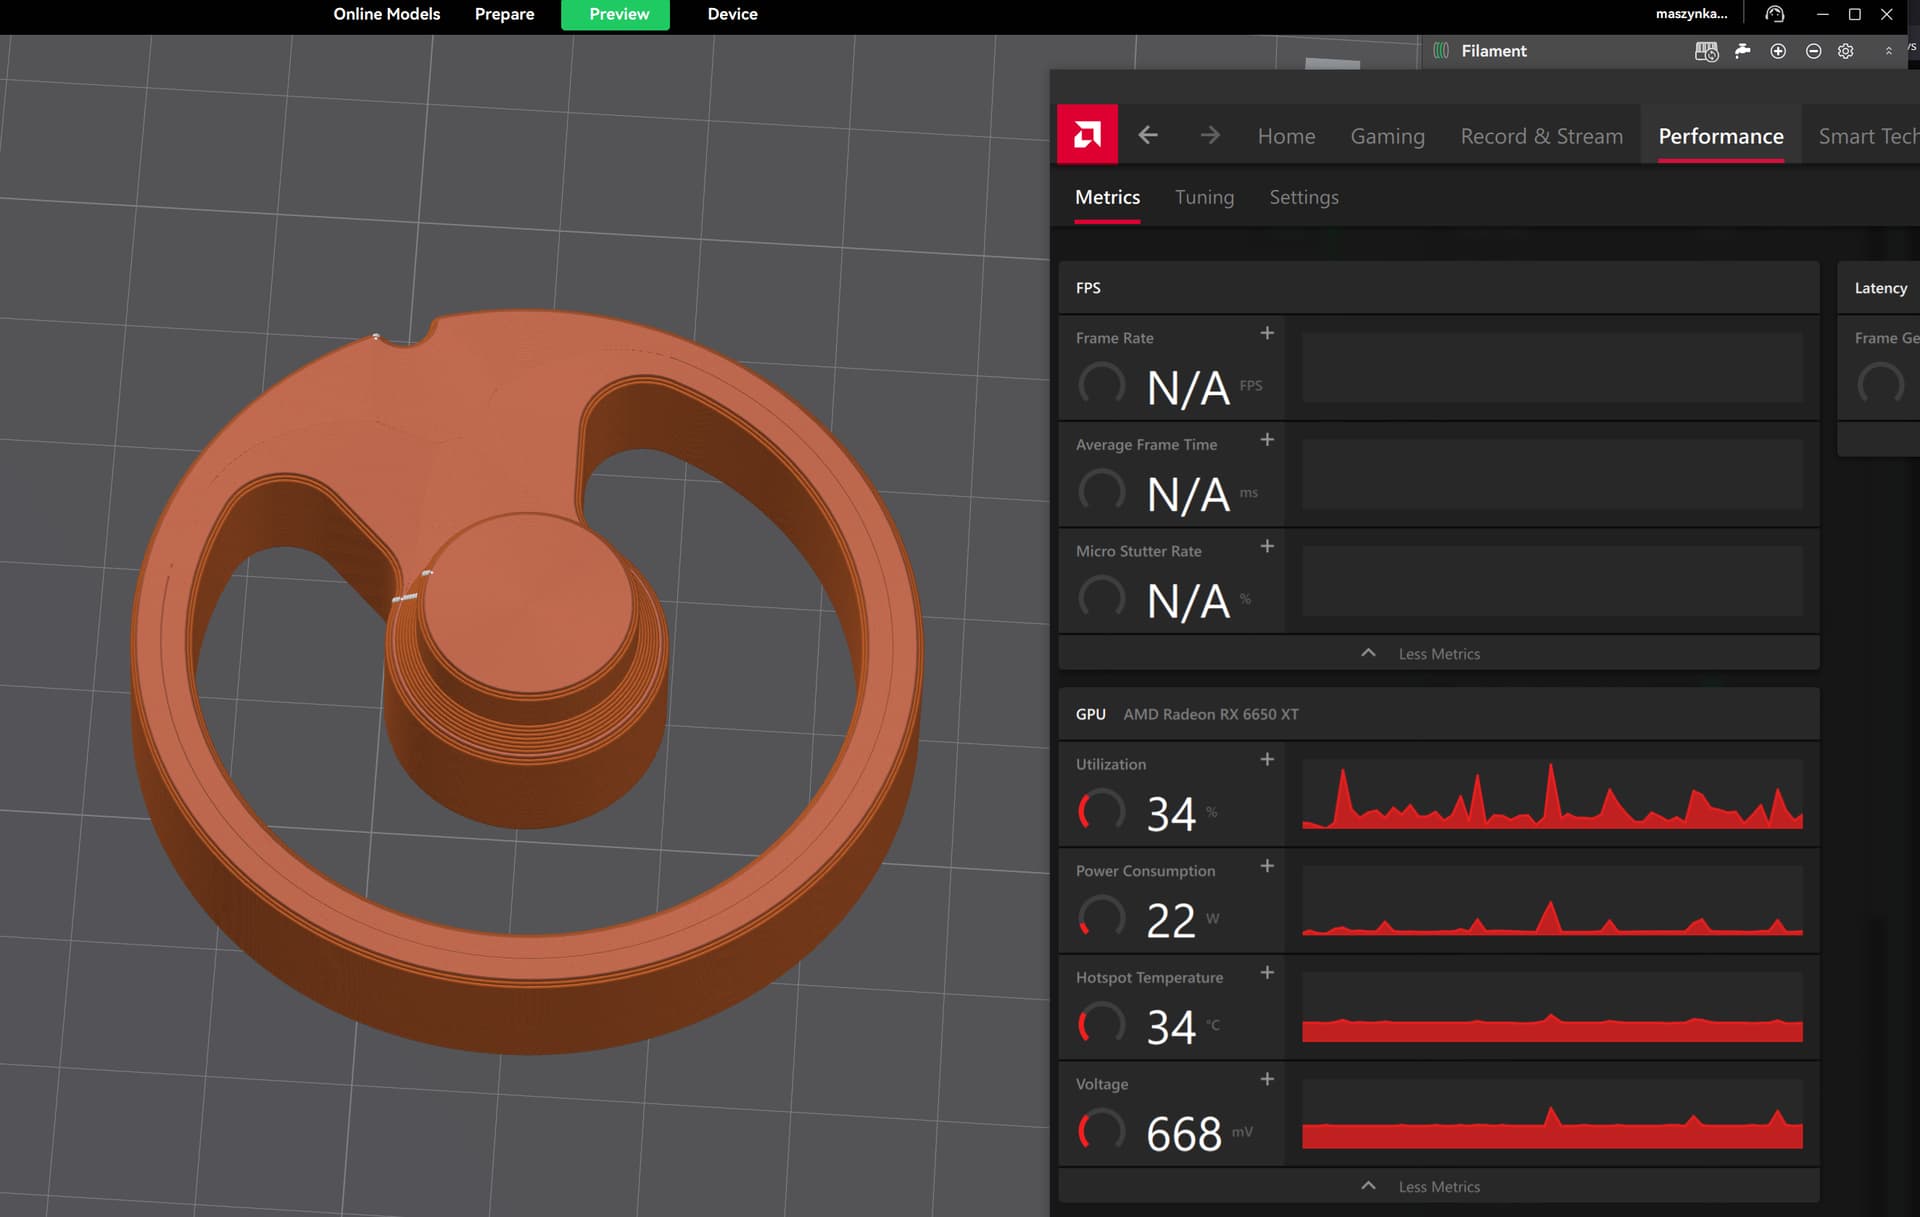The height and width of the screenshot is (1217, 1920).
Task: Collapse GPU section with Less Metrics
Action: (x=1438, y=1186)
